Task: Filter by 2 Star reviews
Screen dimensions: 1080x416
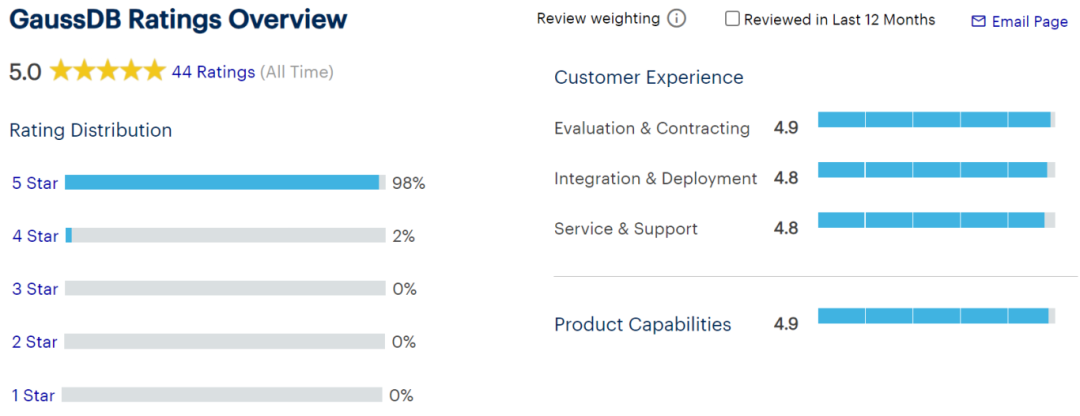Action: tap(35, 342)
